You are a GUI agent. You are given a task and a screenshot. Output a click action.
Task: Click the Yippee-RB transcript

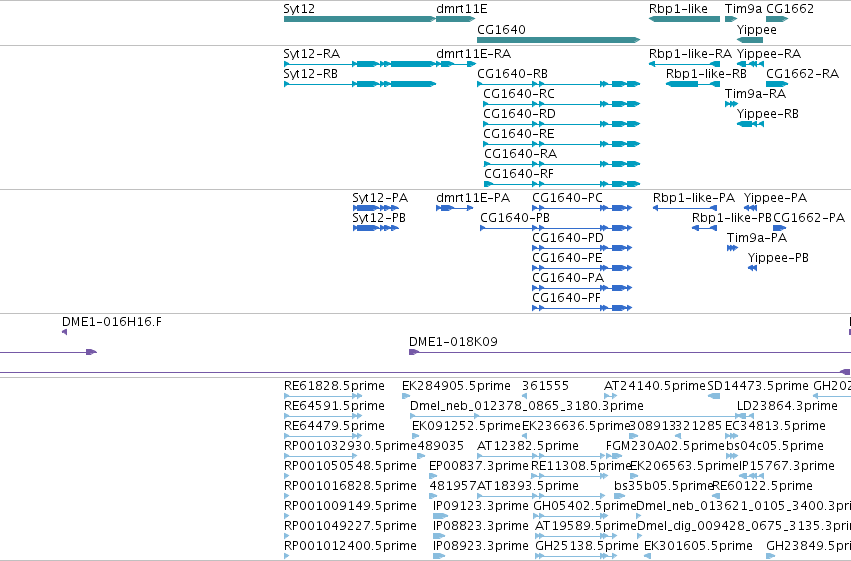750,124
